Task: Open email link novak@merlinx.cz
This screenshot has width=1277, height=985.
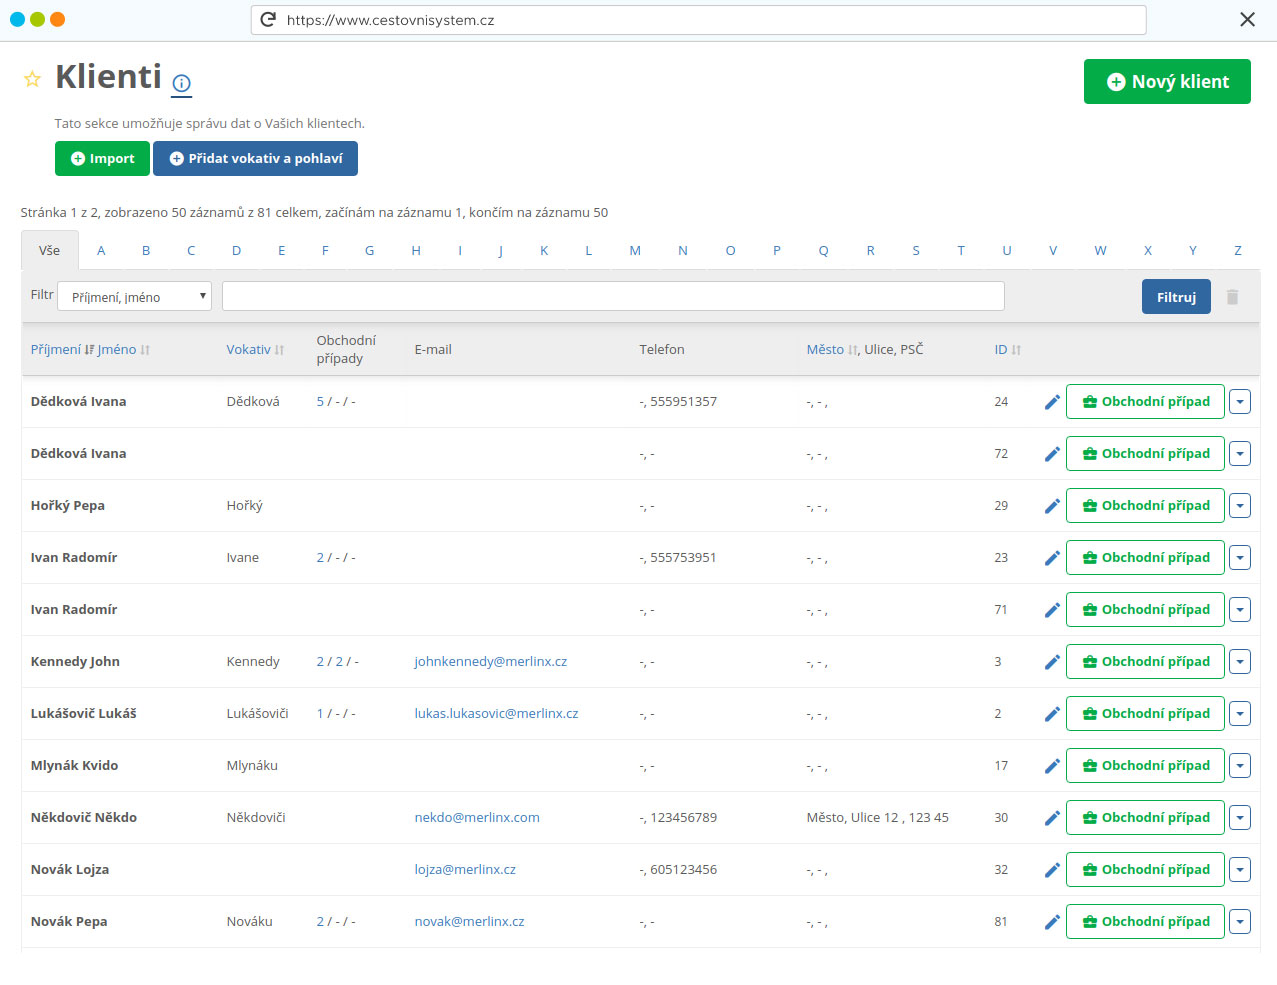Action: click(470, 922)
